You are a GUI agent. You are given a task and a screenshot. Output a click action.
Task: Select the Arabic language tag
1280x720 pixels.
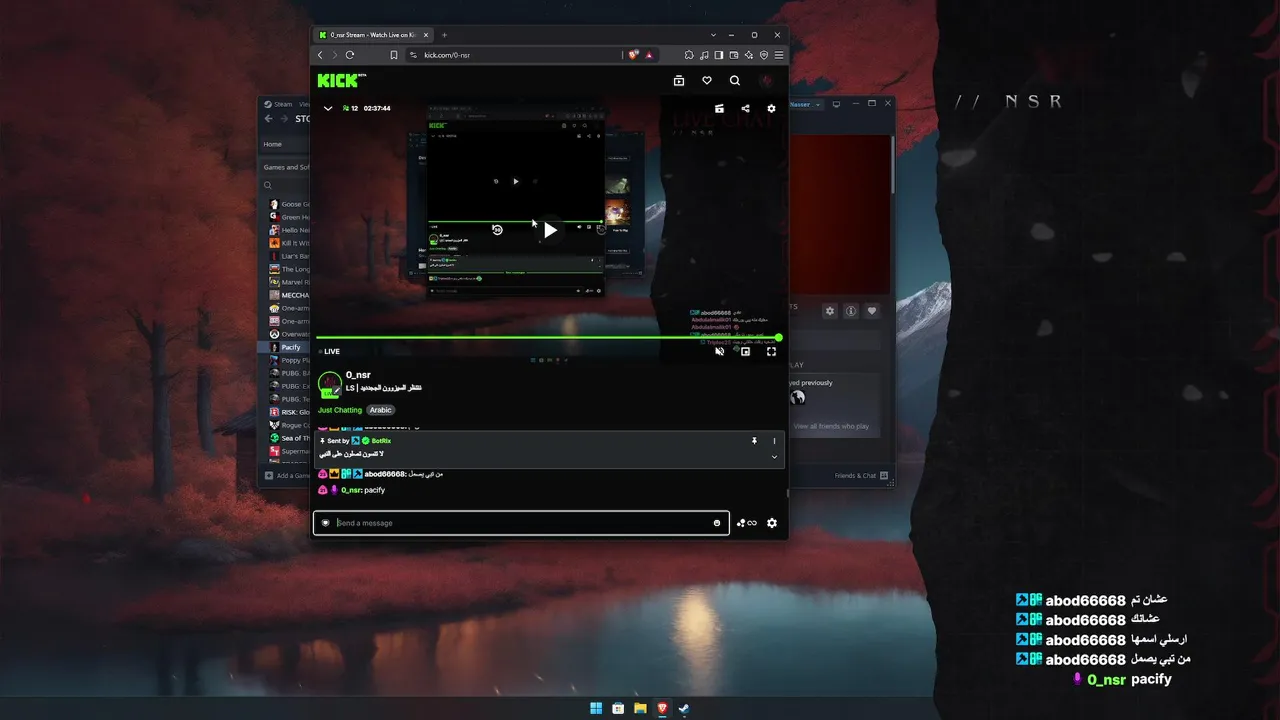click(381, 410)
